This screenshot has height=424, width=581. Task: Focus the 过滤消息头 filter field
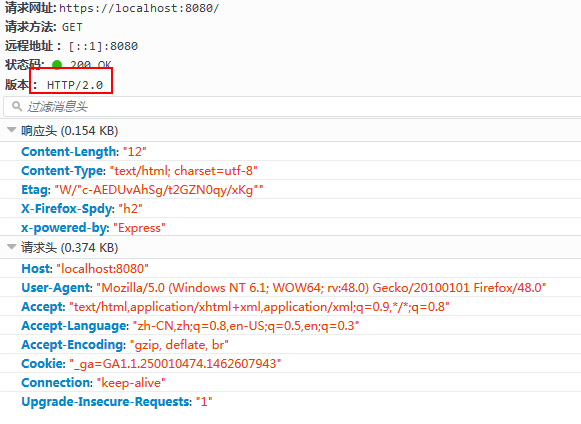click(292, 107)
